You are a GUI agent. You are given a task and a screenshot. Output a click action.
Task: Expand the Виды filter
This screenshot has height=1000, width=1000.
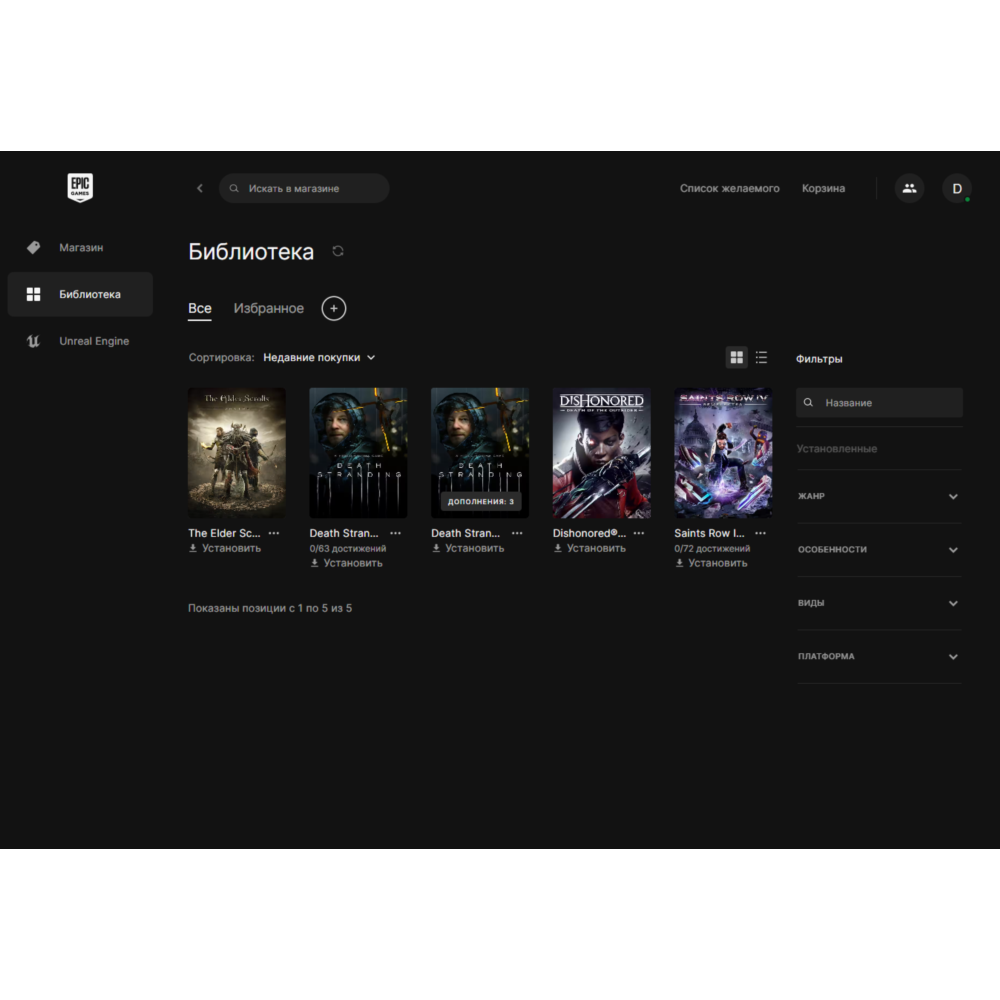coord(879,603)
